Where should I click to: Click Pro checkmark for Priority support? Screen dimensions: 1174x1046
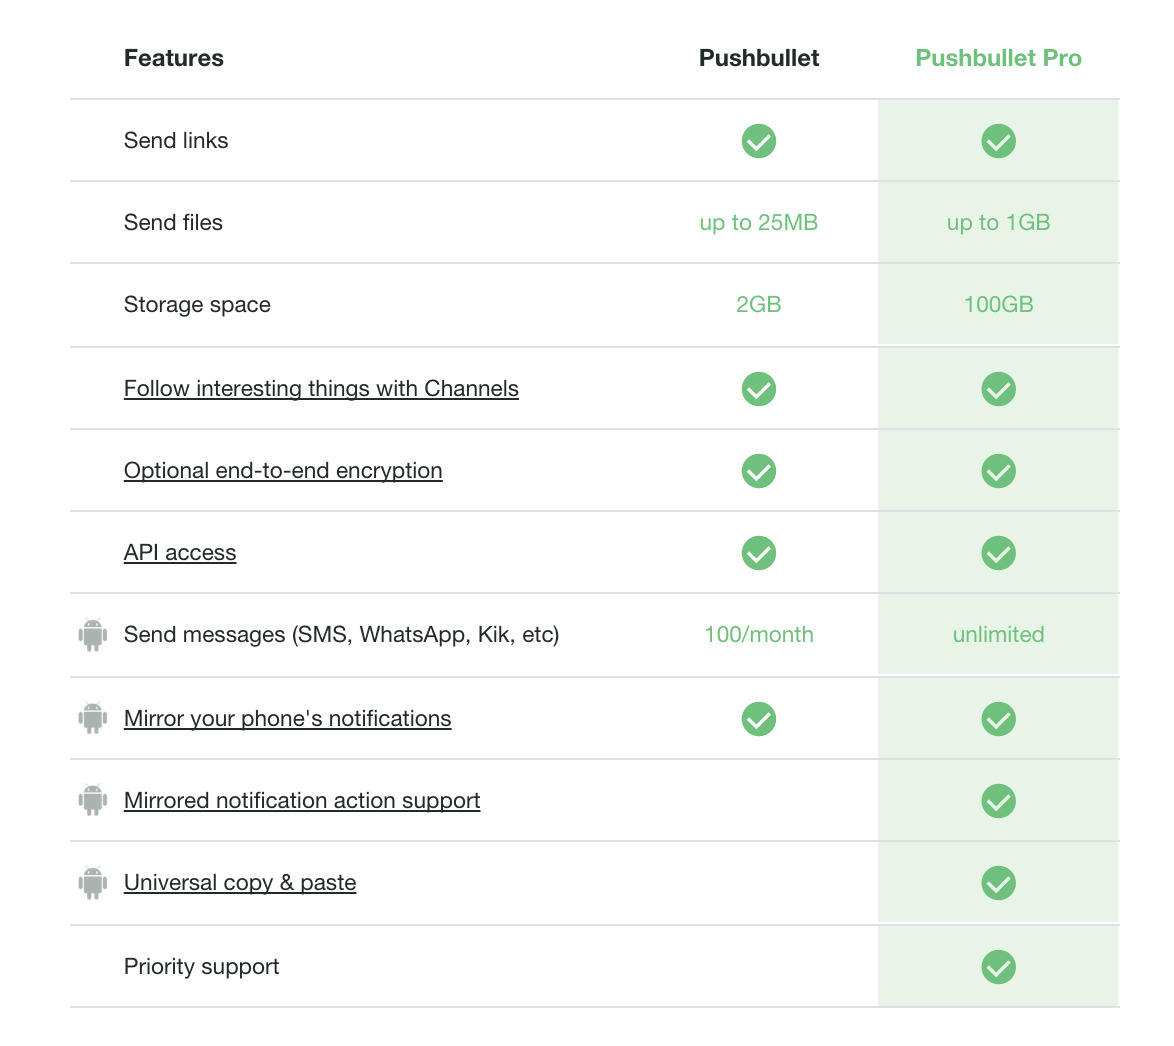point(998,967)
